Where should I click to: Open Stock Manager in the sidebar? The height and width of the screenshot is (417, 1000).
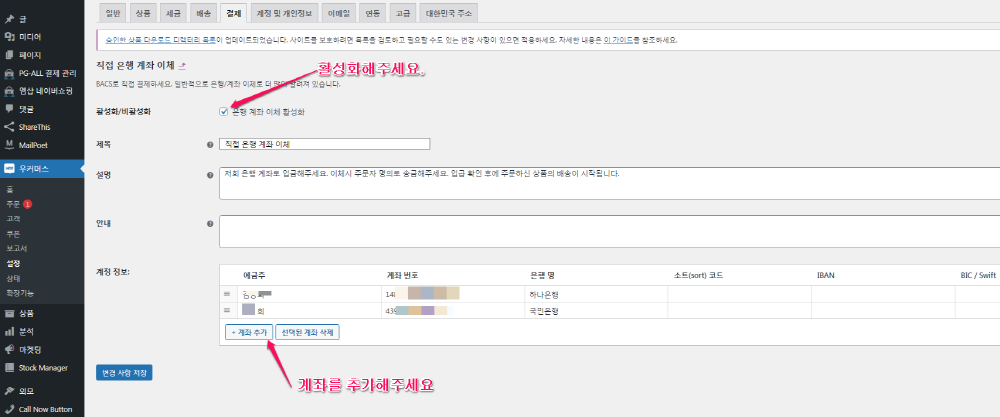(41, 367)
